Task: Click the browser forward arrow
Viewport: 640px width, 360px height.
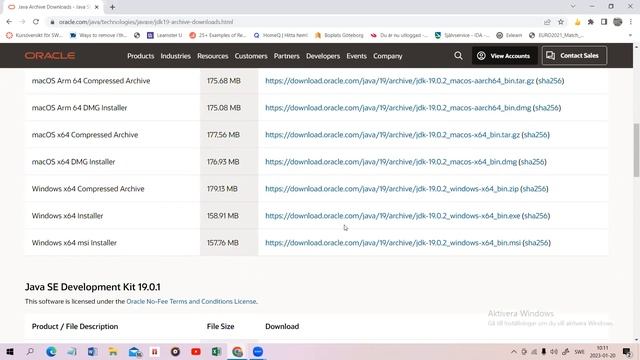Action: click(x=22, y=22)
